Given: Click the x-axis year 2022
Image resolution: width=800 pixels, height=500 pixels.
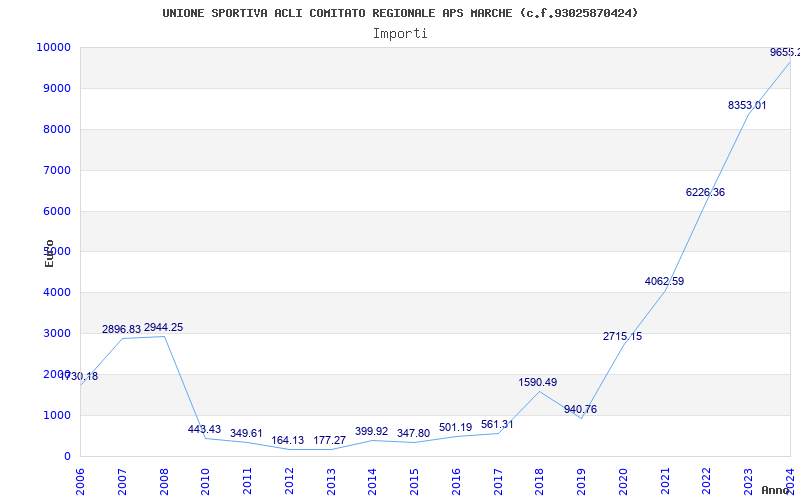Looking at the screenshot, I should point(707,482).
